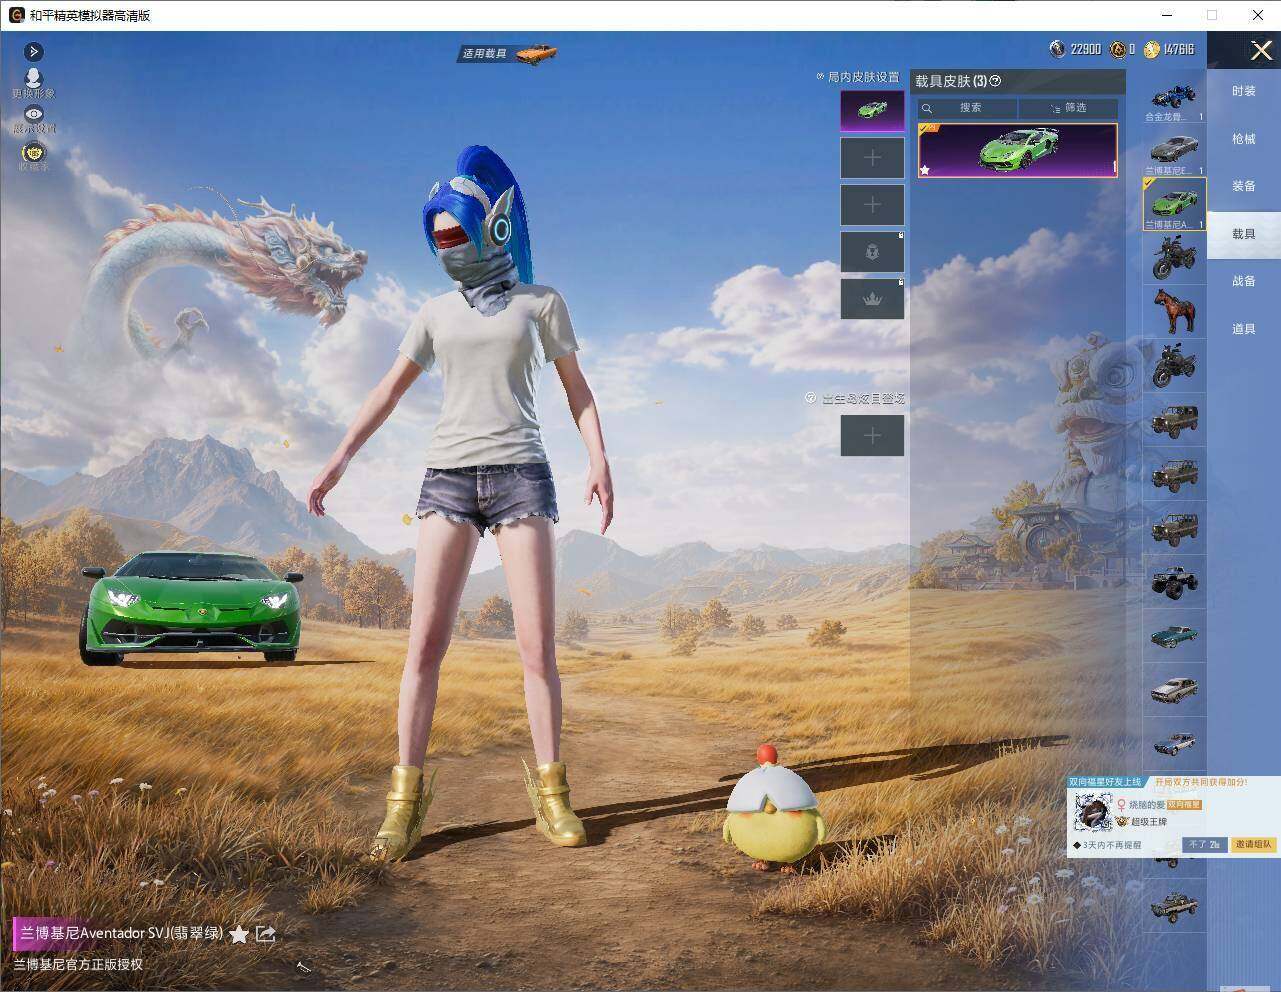Viewport: 1281px width, 992px height.
Task: Open the 收藏 collection badge icon
Action: pos(34,152)
